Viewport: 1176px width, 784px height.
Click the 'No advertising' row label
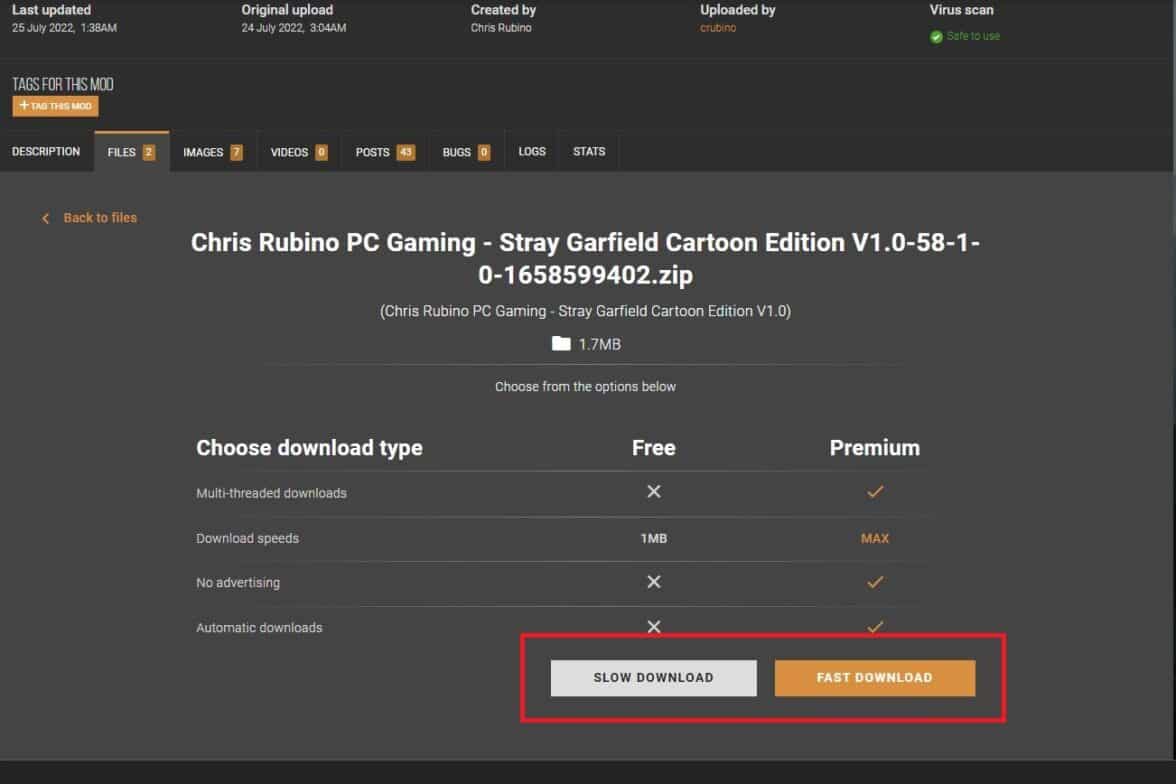pyautogui.click(x=238, y=582)
